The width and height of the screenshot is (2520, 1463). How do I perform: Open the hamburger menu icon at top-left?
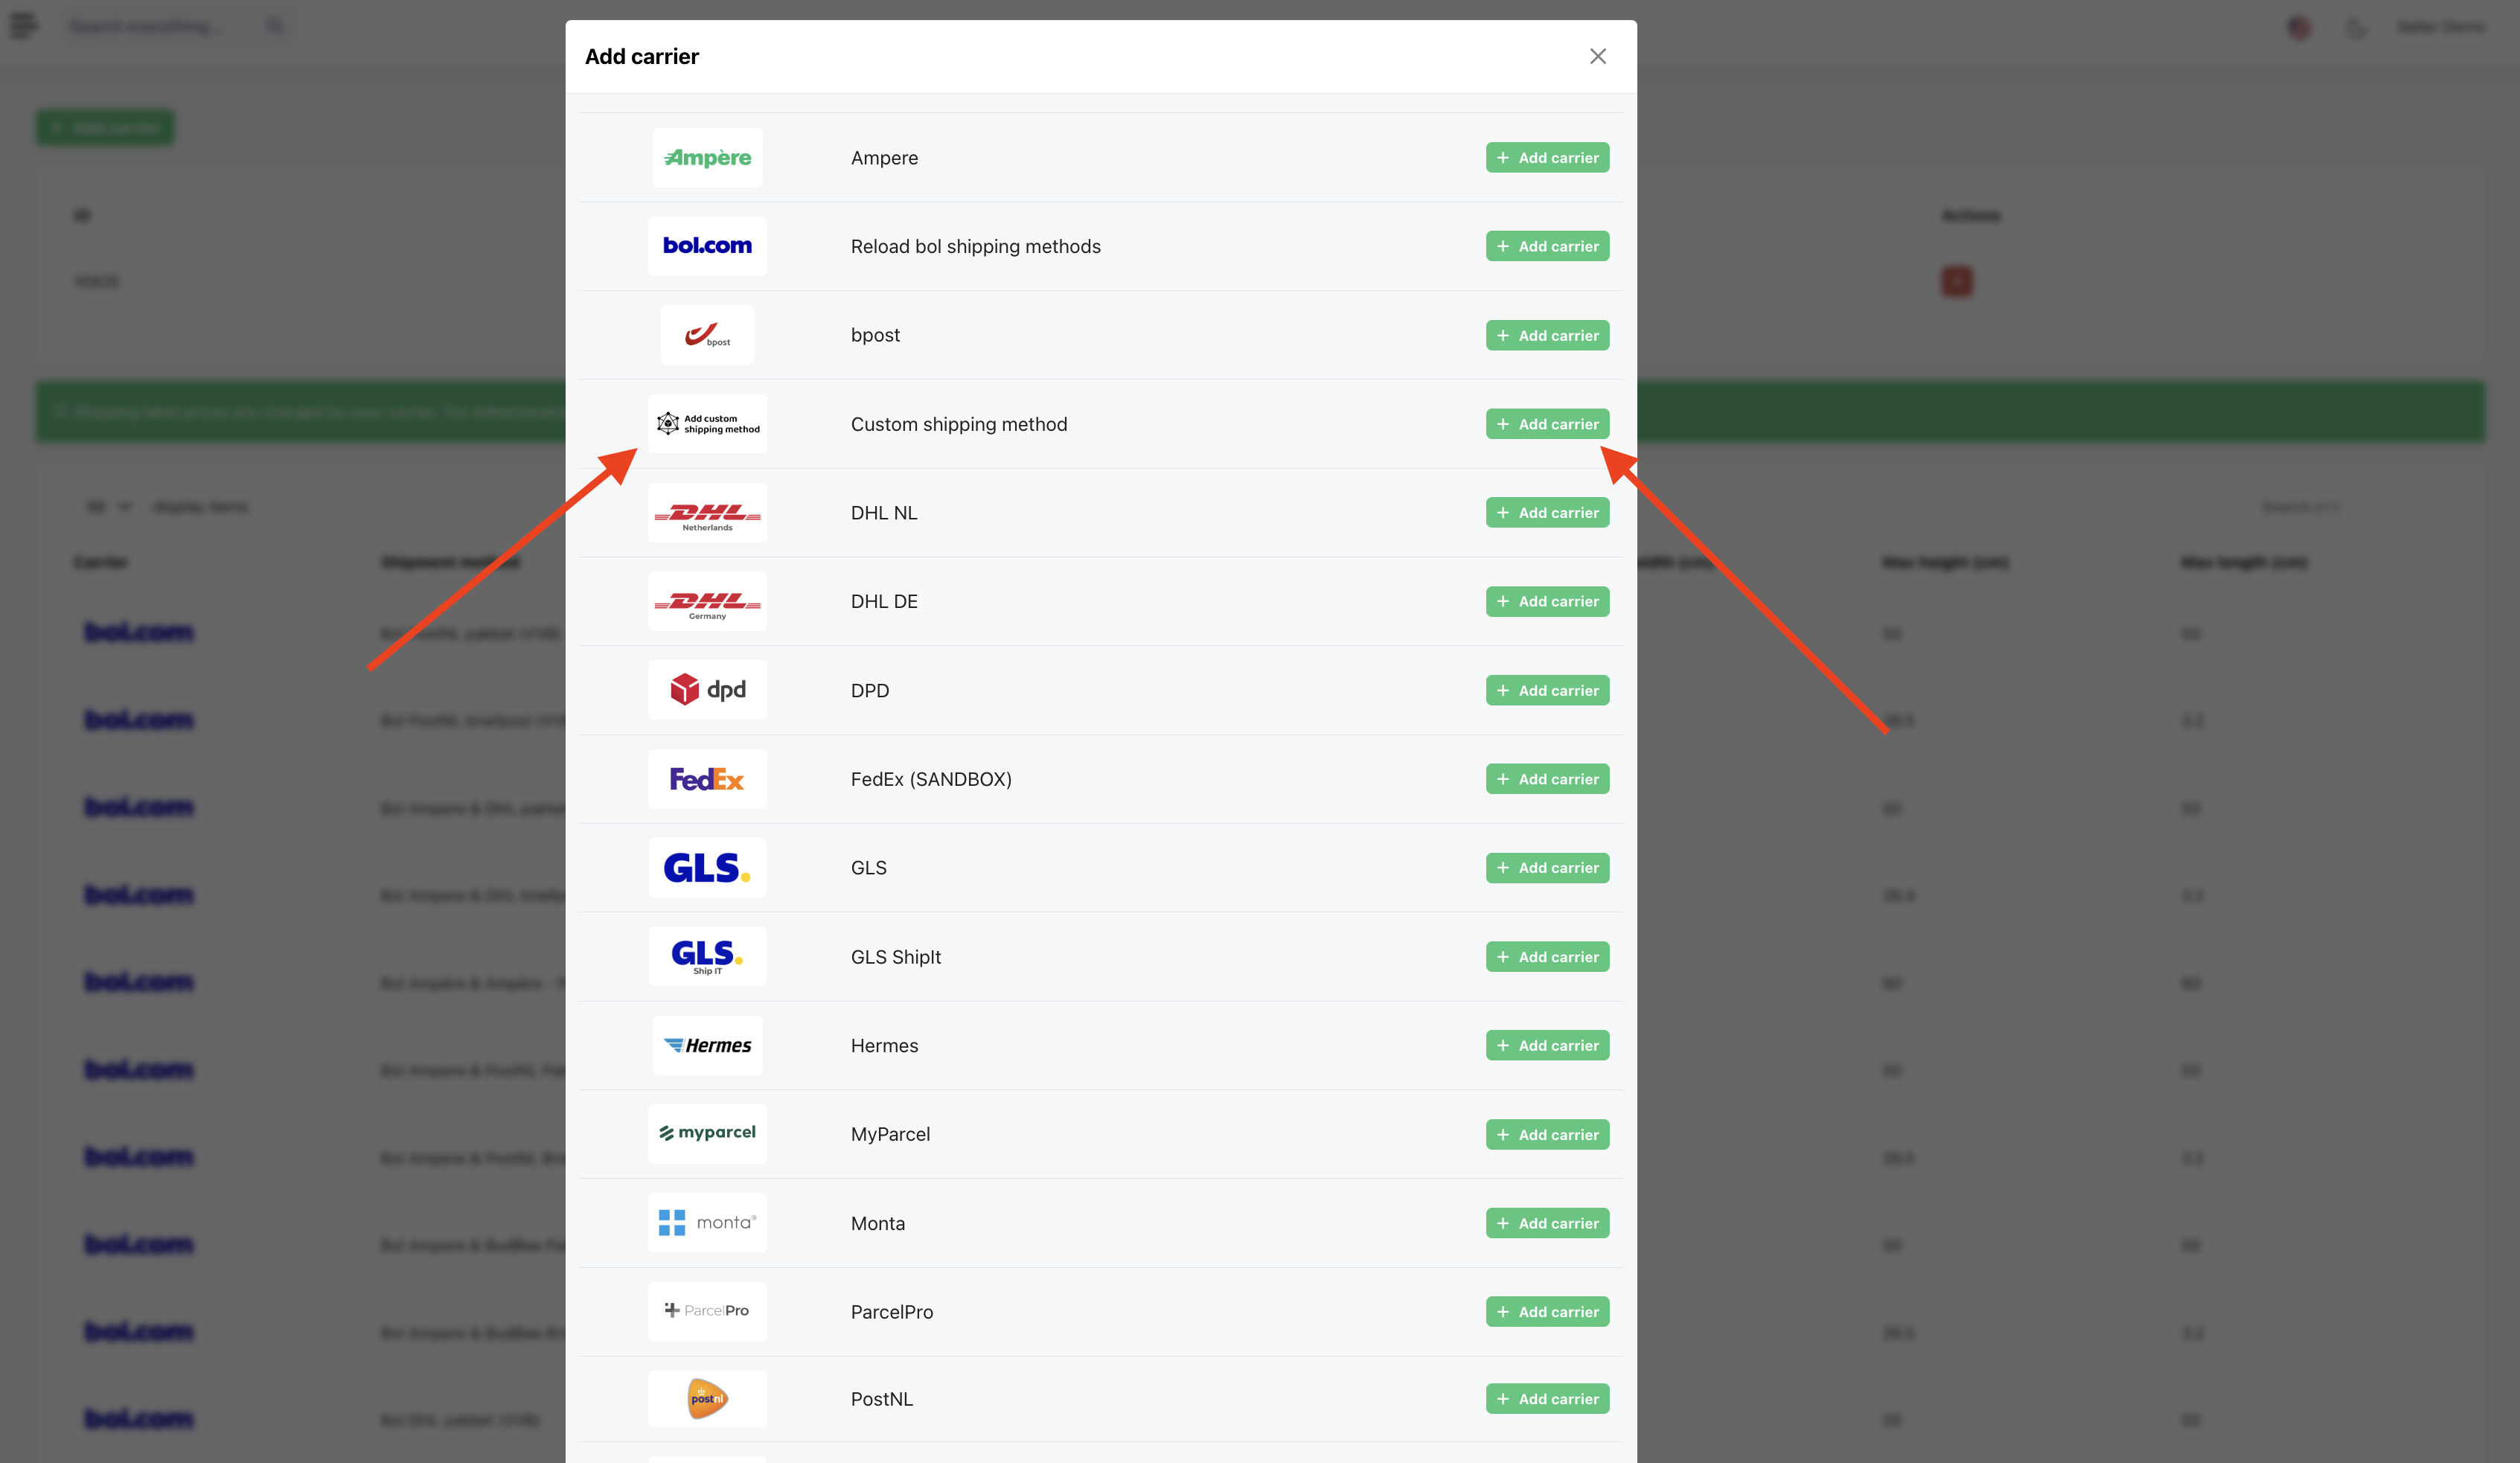24,26
